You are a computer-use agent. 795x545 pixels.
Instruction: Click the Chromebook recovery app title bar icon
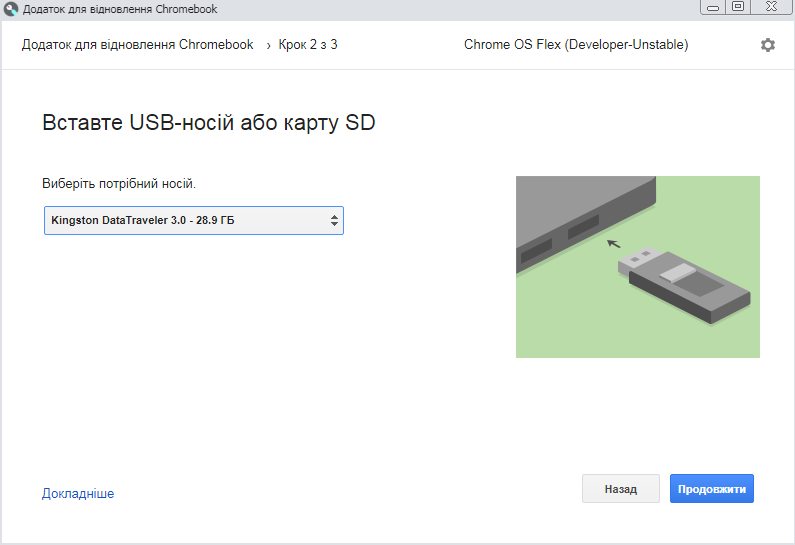[x=11, y=9]
